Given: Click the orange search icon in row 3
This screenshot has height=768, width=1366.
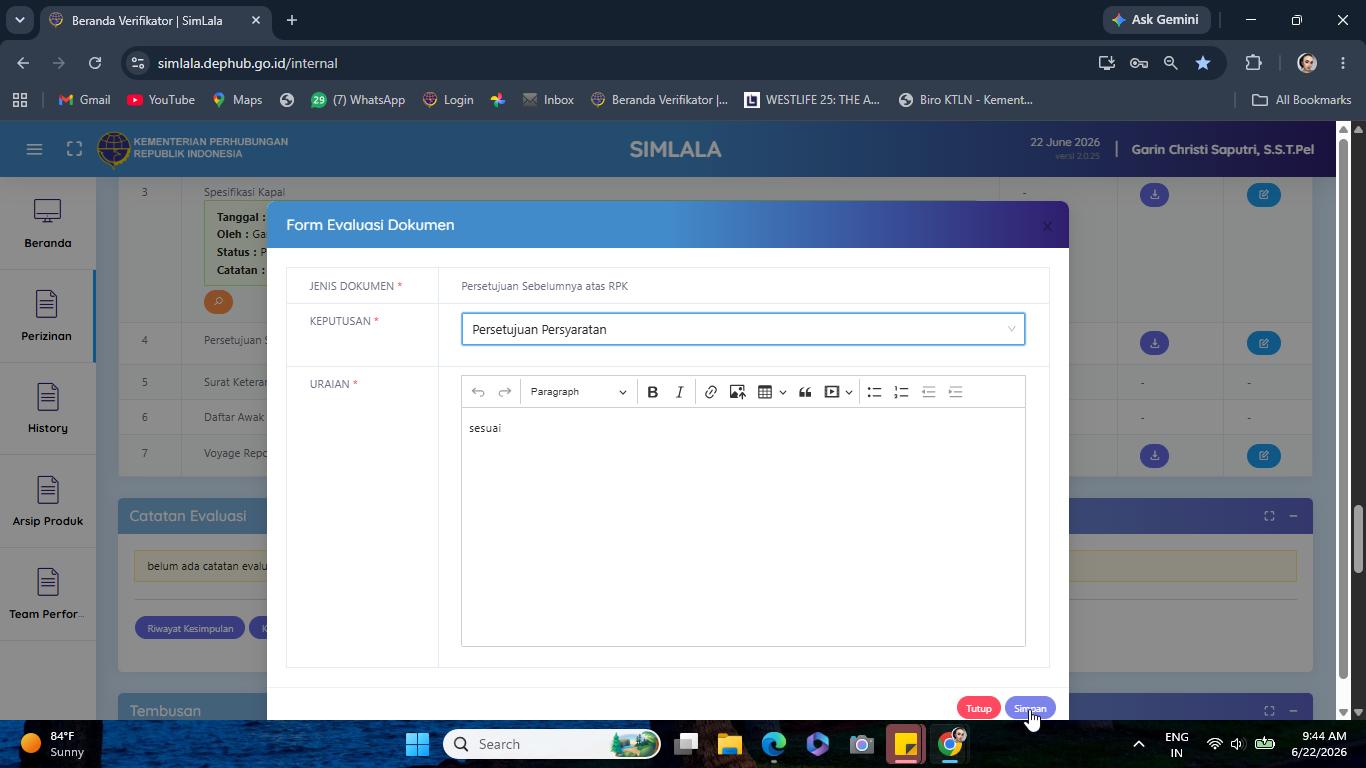Looking at the screenshot, I should (218, 301).
